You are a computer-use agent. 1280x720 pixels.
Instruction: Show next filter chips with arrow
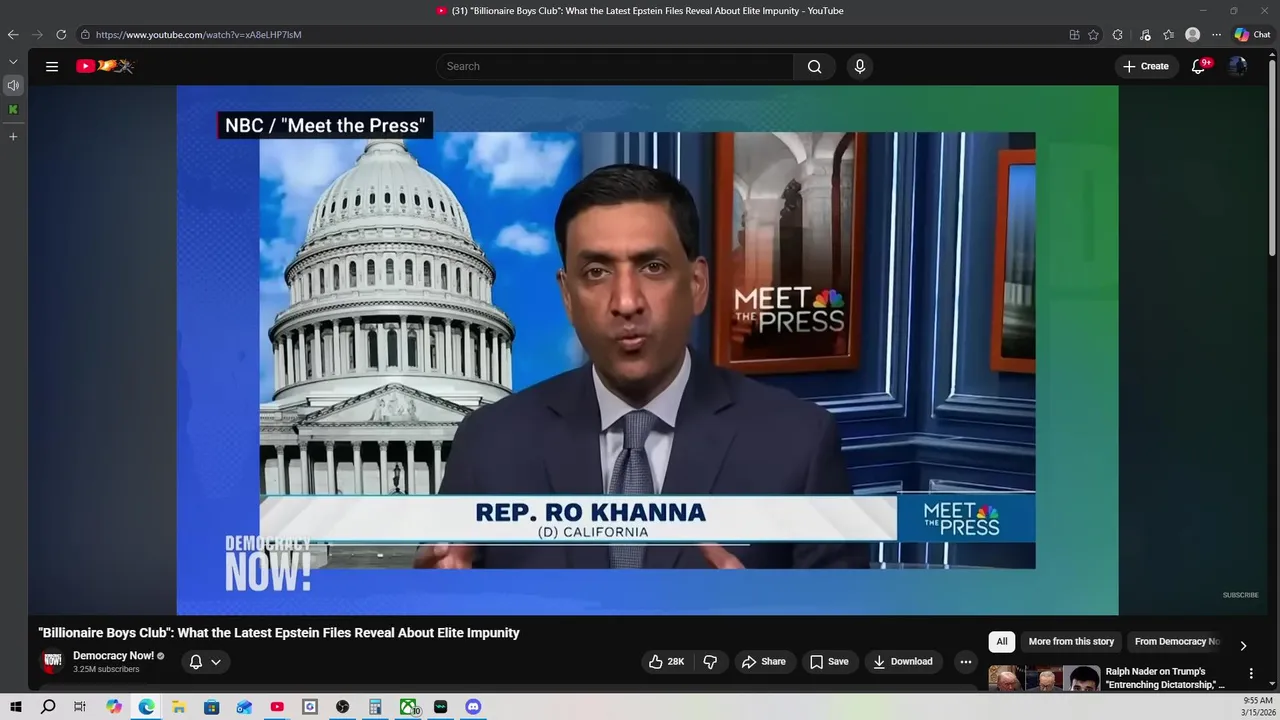click(x=1243, y=645)
